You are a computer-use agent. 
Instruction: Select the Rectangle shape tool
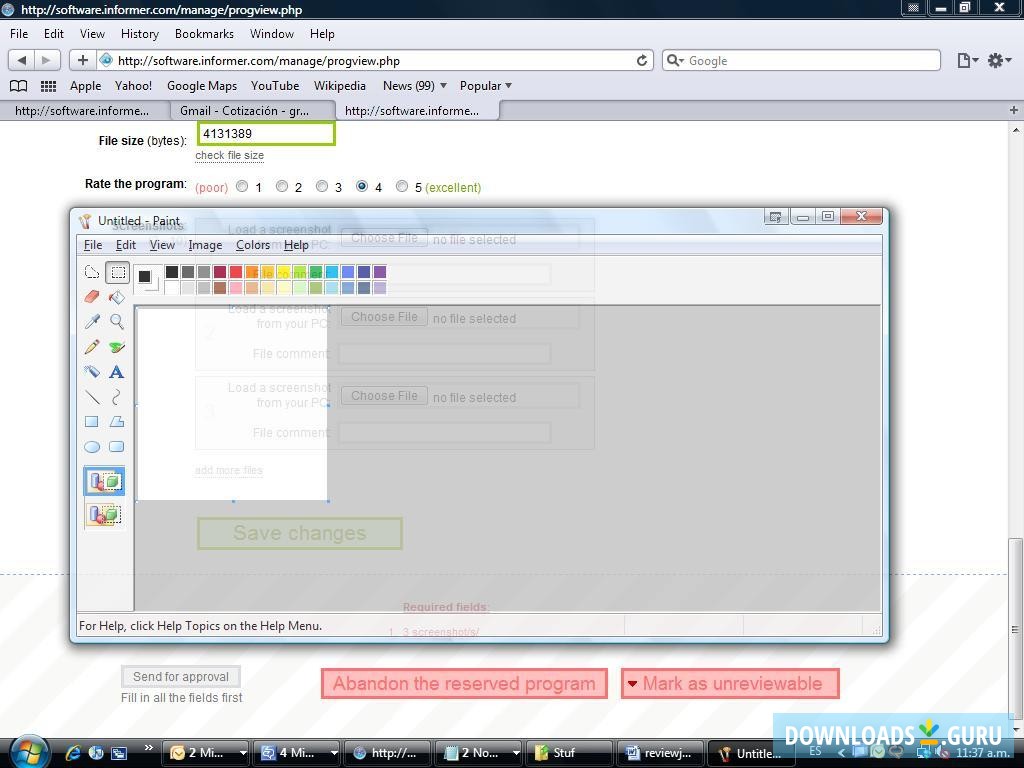click(92, 422)
